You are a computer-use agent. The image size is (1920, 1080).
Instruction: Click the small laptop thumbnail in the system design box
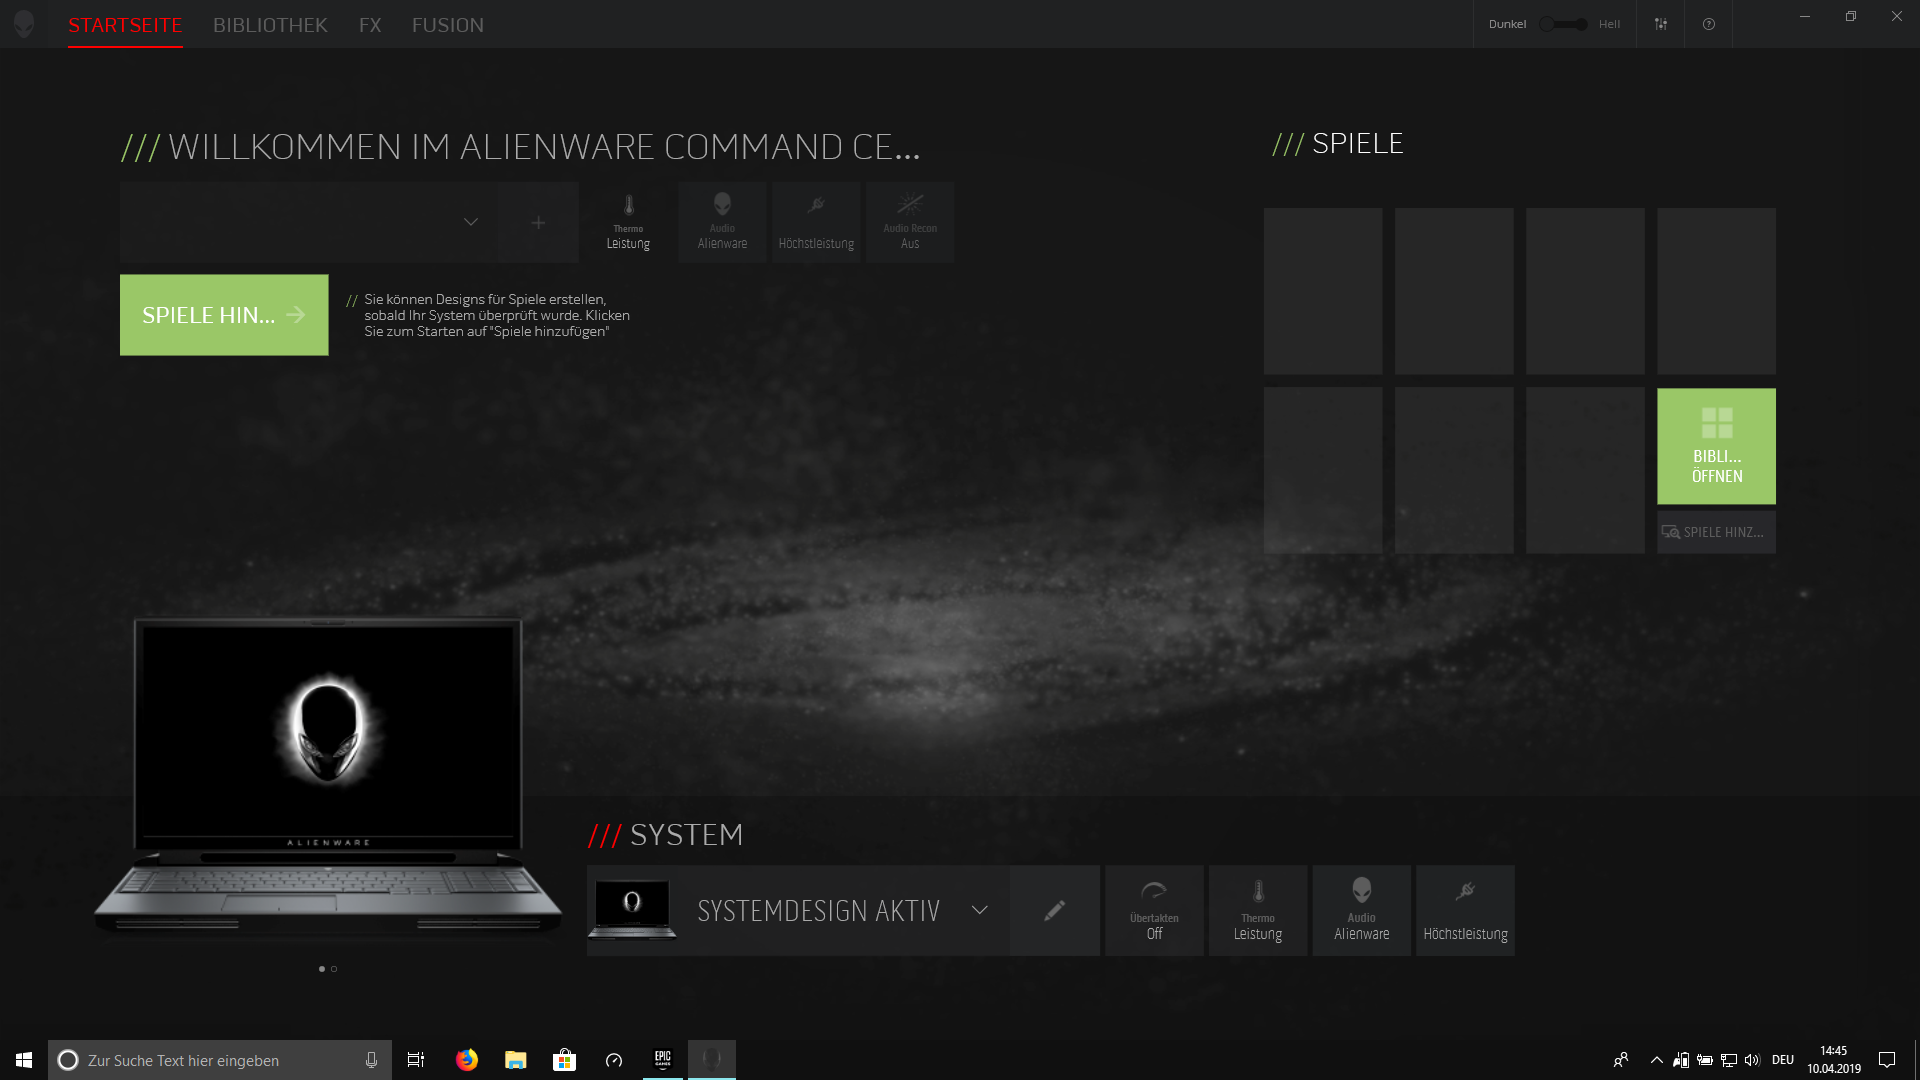point(632,909)
